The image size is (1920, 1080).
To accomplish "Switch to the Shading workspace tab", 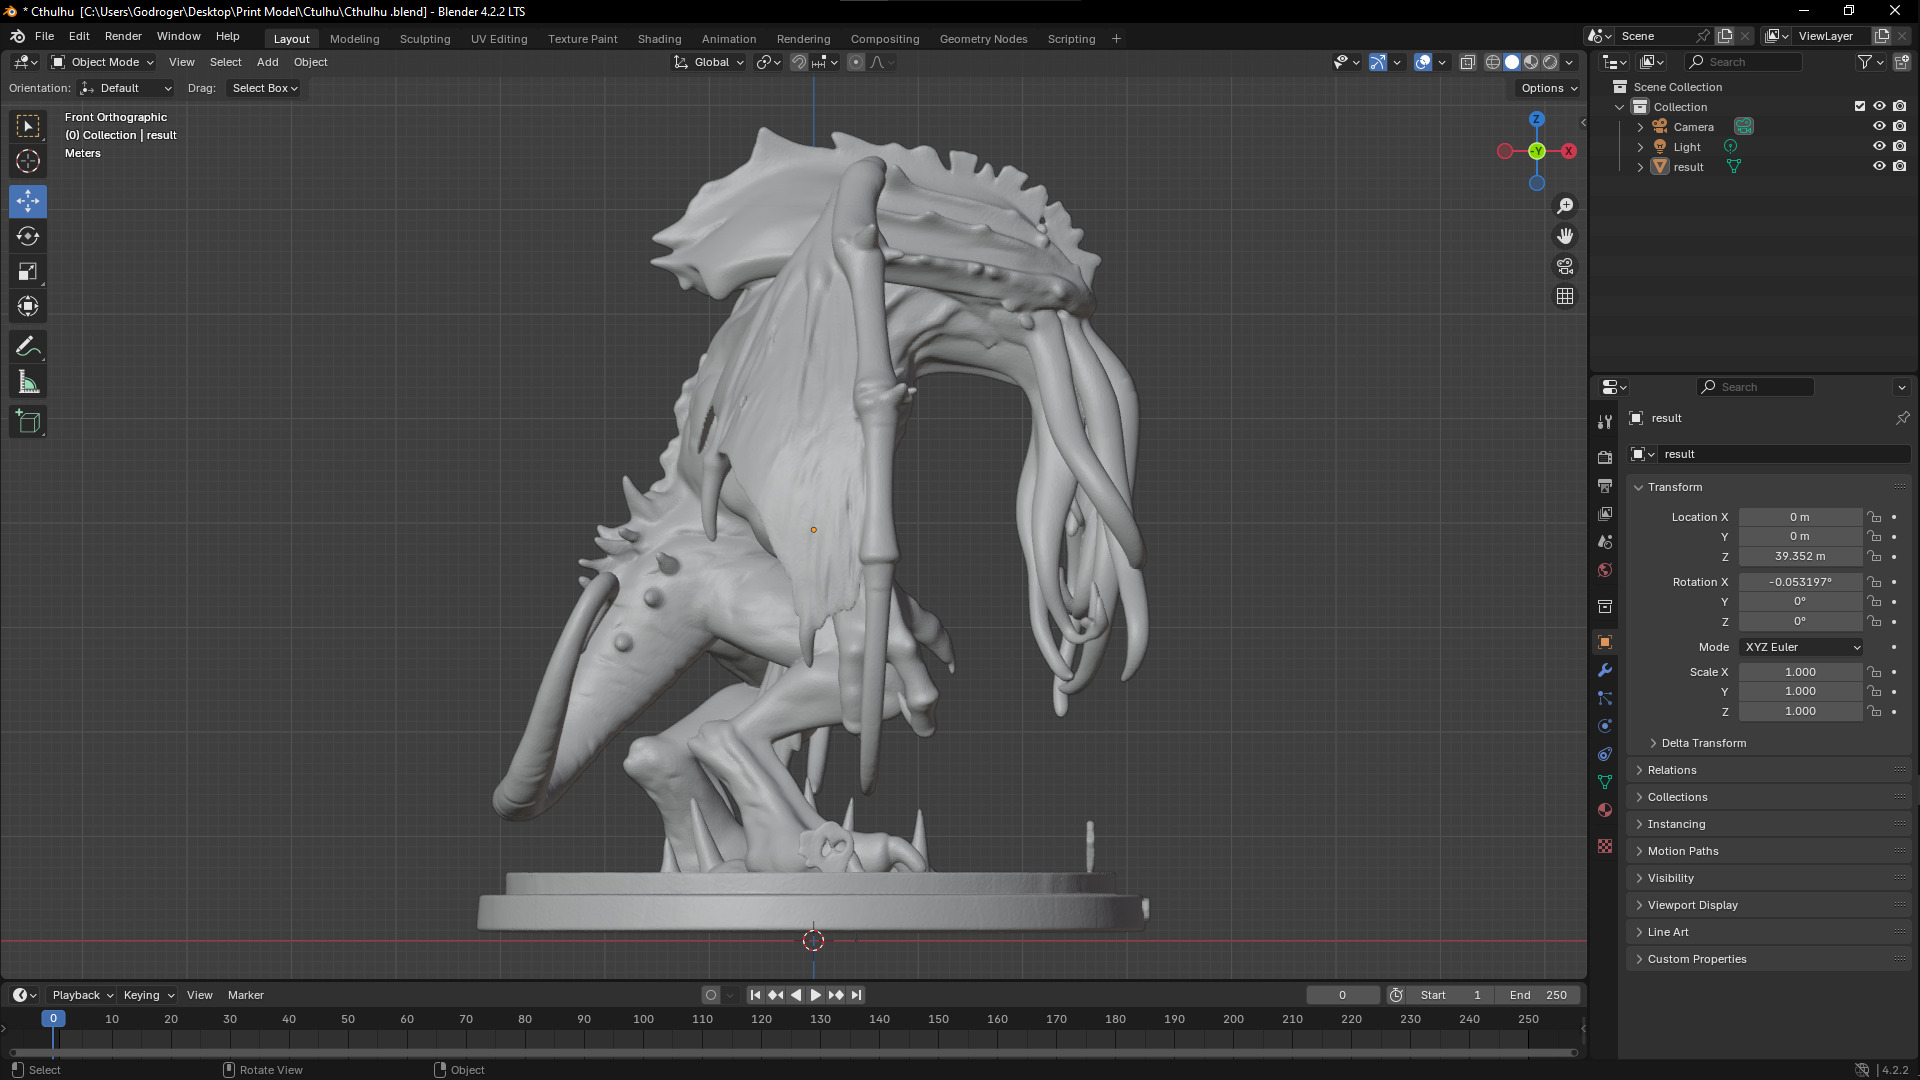I will pyautogui.click(x=659, y=39).
